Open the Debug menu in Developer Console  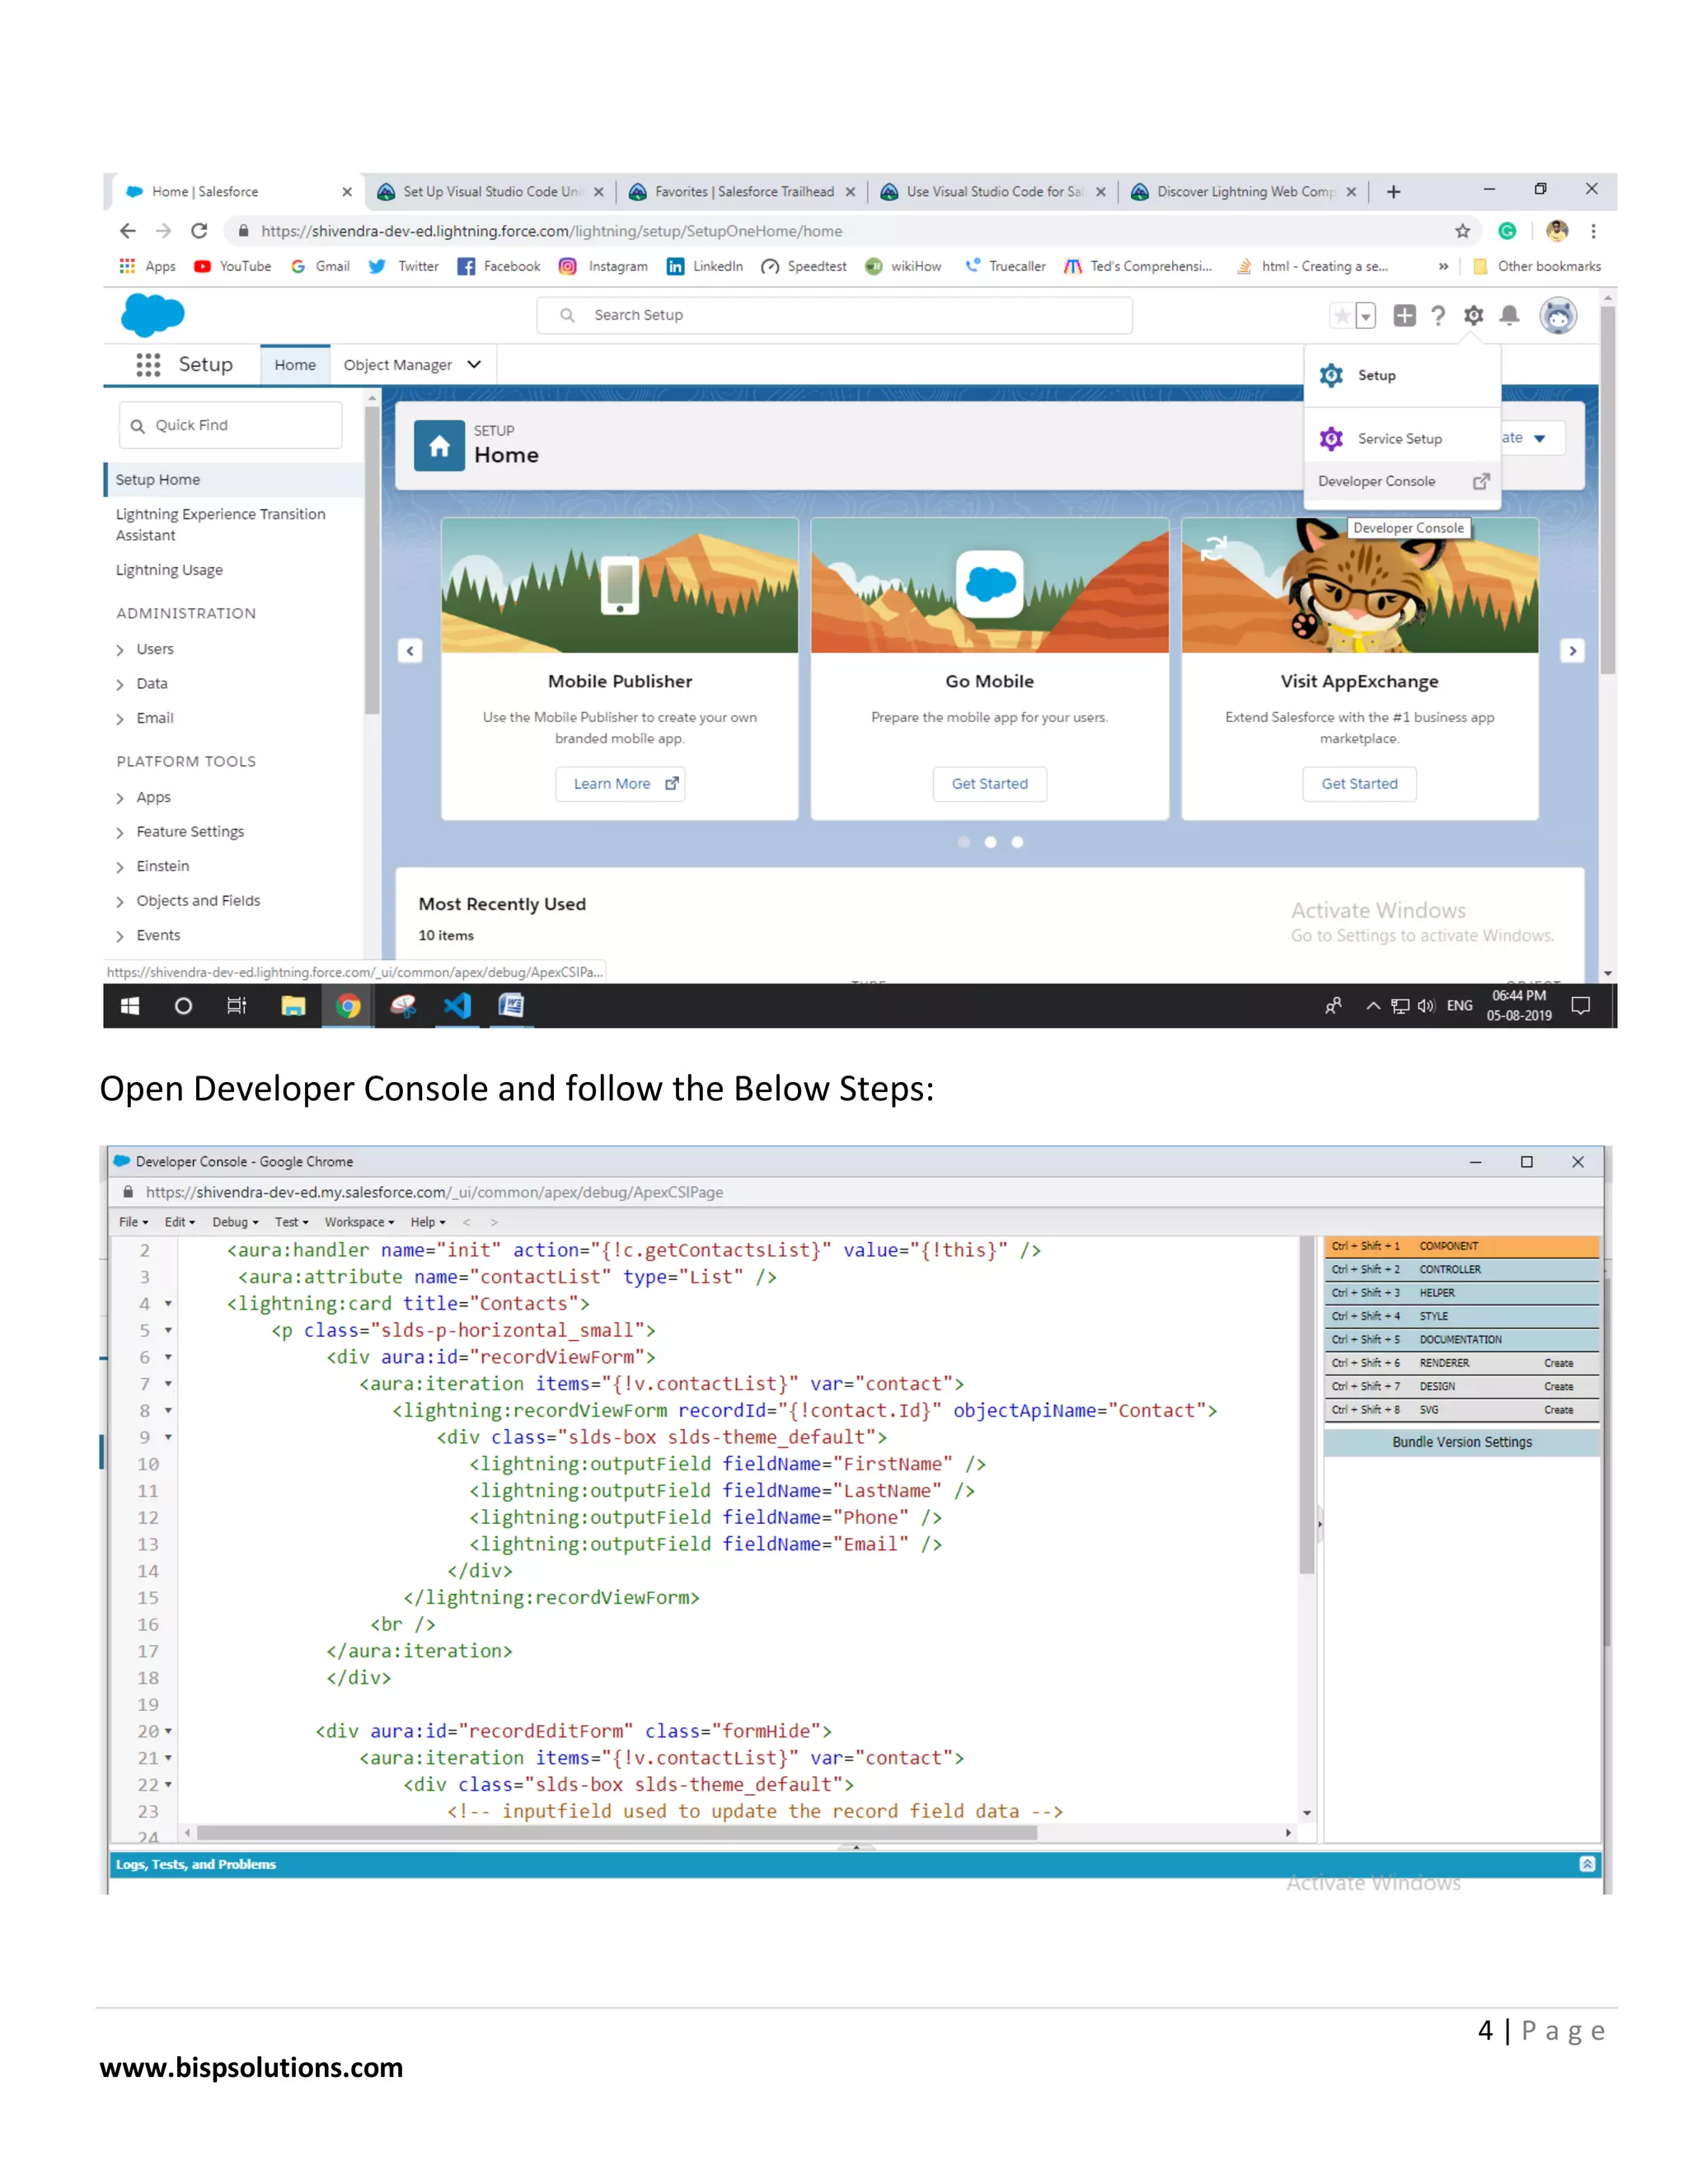click(234, 1222)
